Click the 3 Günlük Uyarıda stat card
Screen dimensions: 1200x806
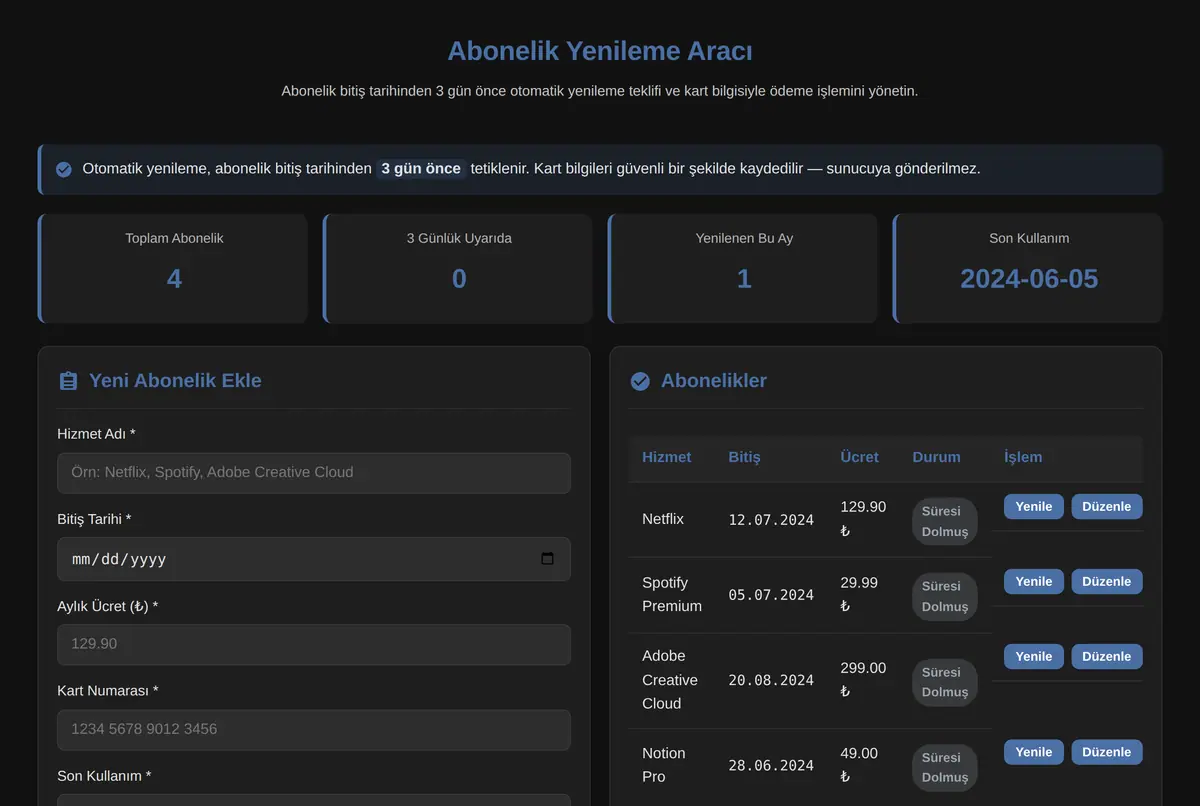(458, 268)
